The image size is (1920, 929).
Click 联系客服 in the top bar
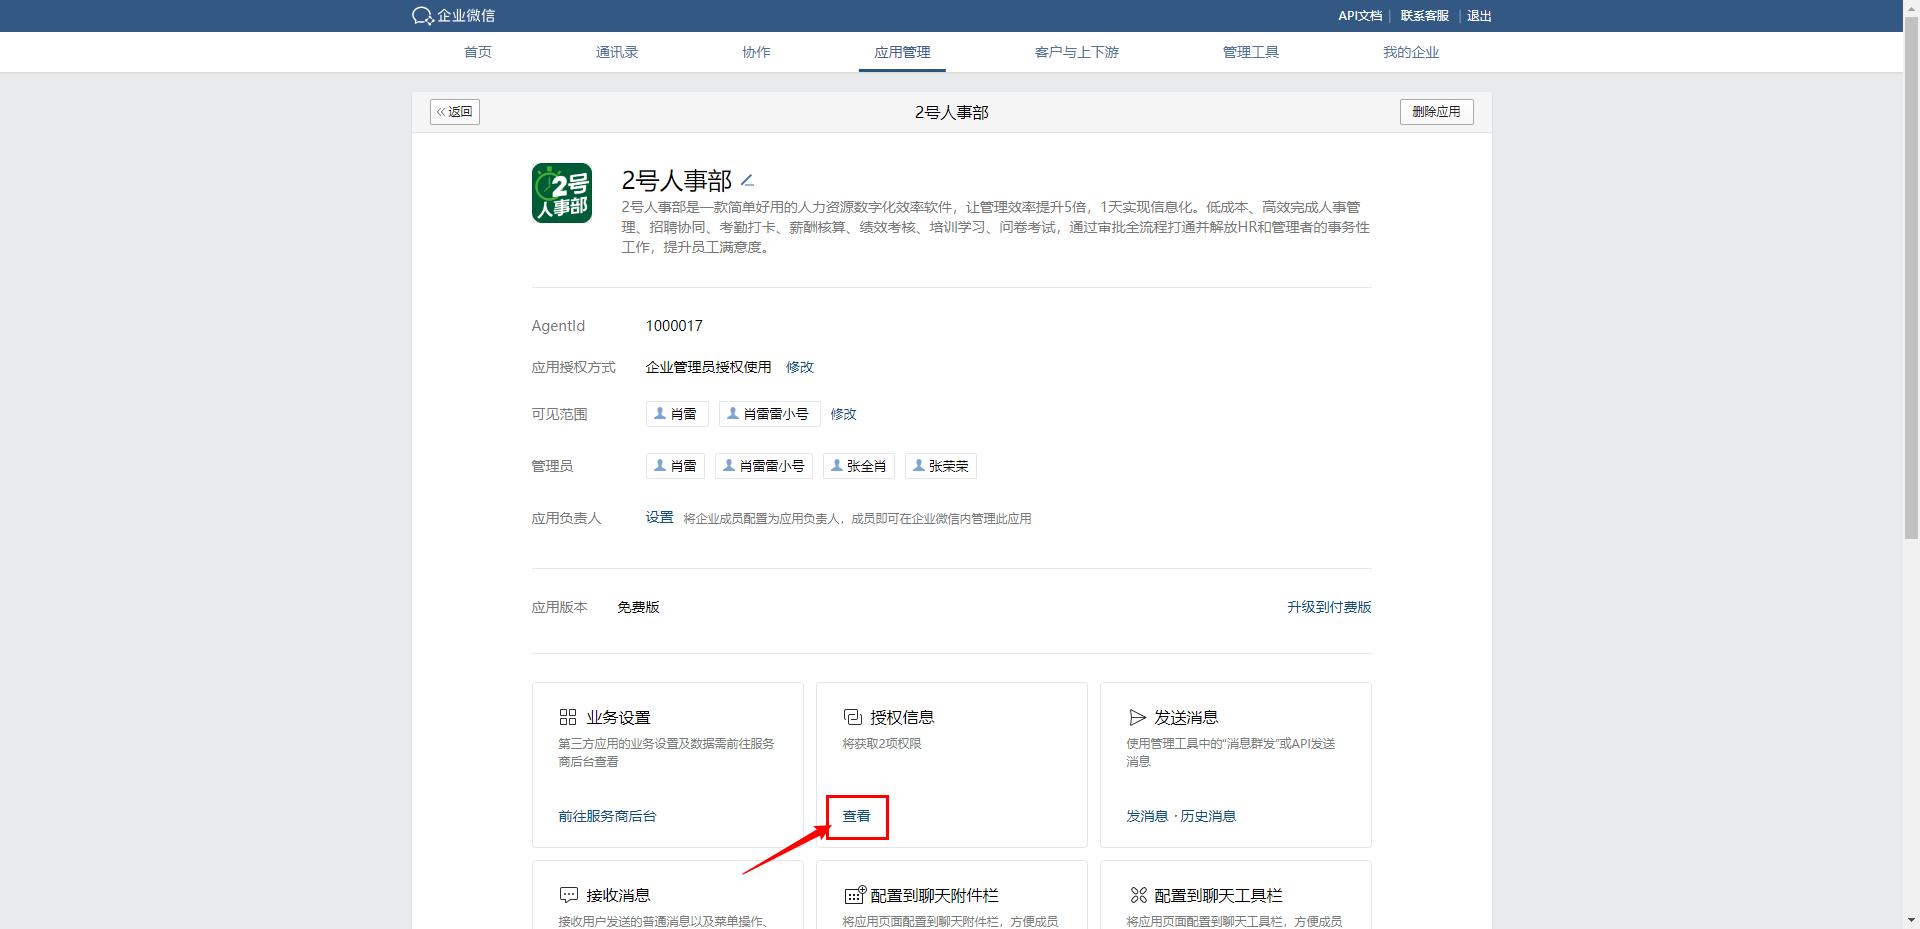pyautogui.click(x=1424, y=16)
